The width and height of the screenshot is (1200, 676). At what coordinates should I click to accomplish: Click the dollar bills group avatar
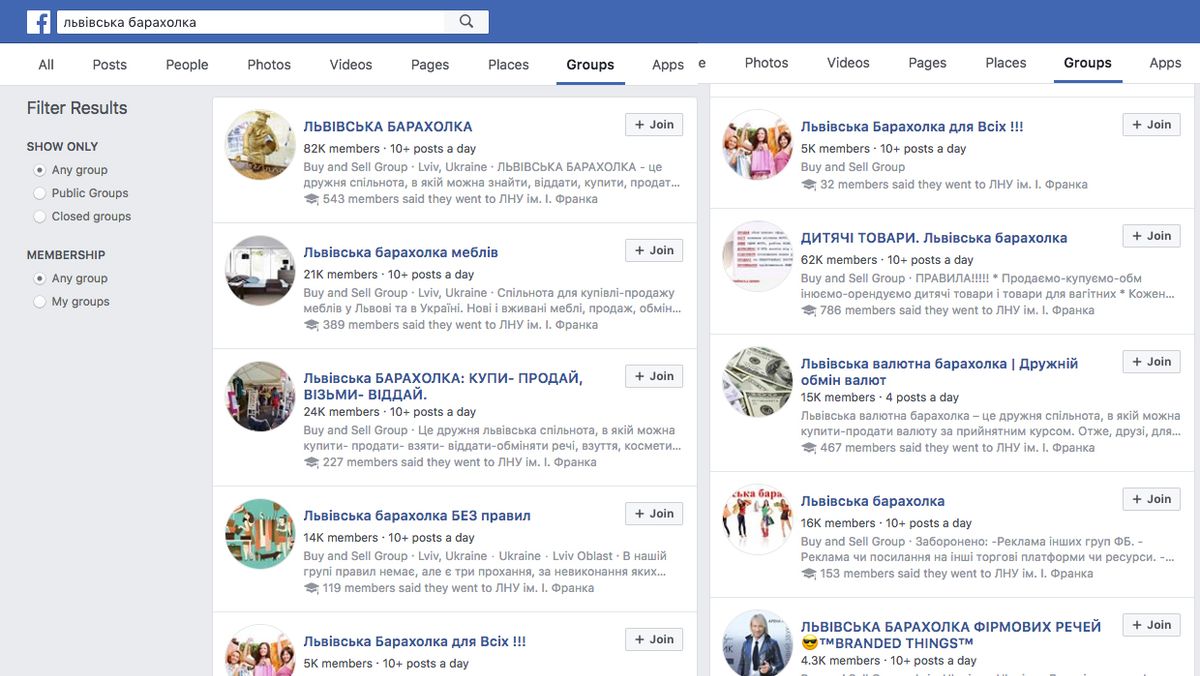click(757, 381)
